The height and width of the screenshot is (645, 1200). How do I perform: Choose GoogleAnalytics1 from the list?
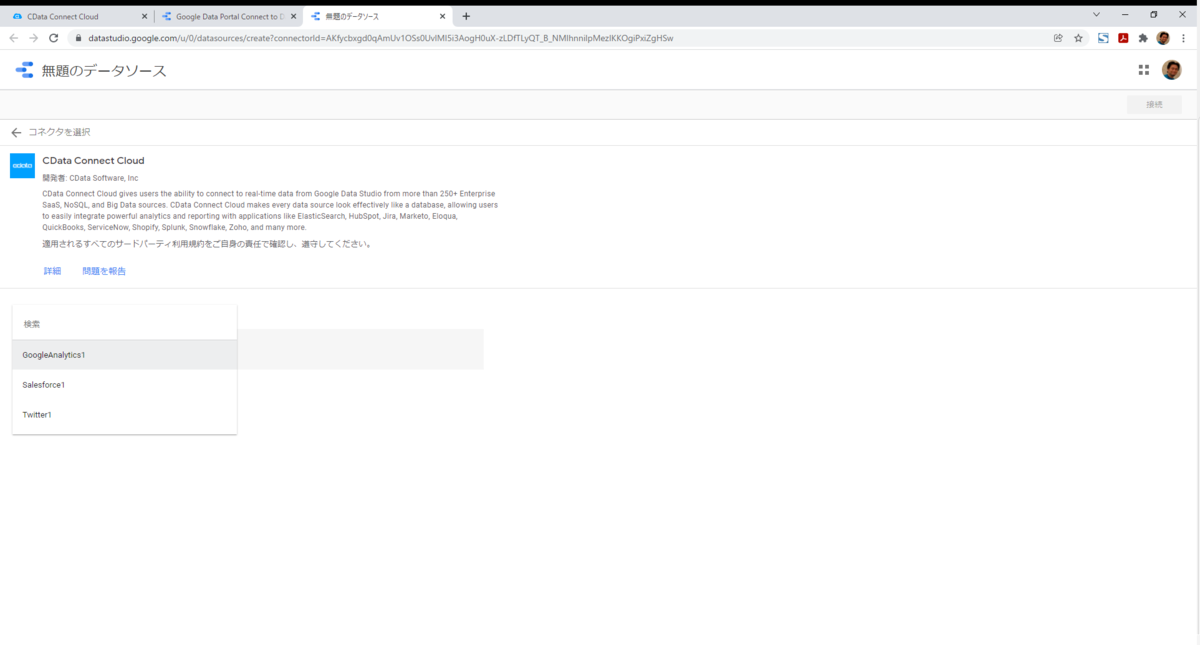(125, 355)
